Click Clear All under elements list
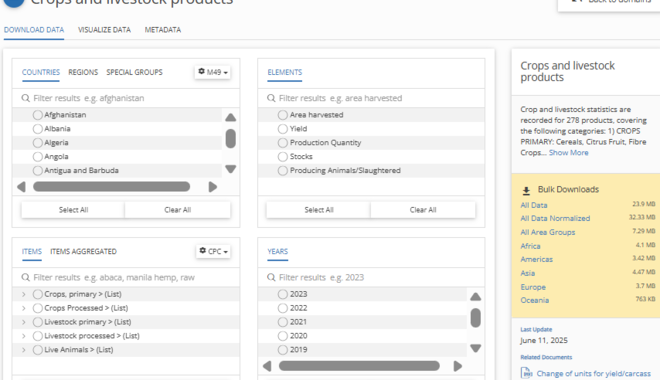 click(x=423, y=210)
